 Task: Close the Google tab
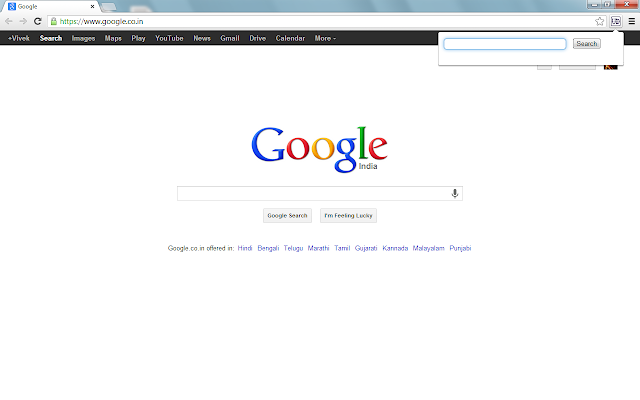pos(92,7)
